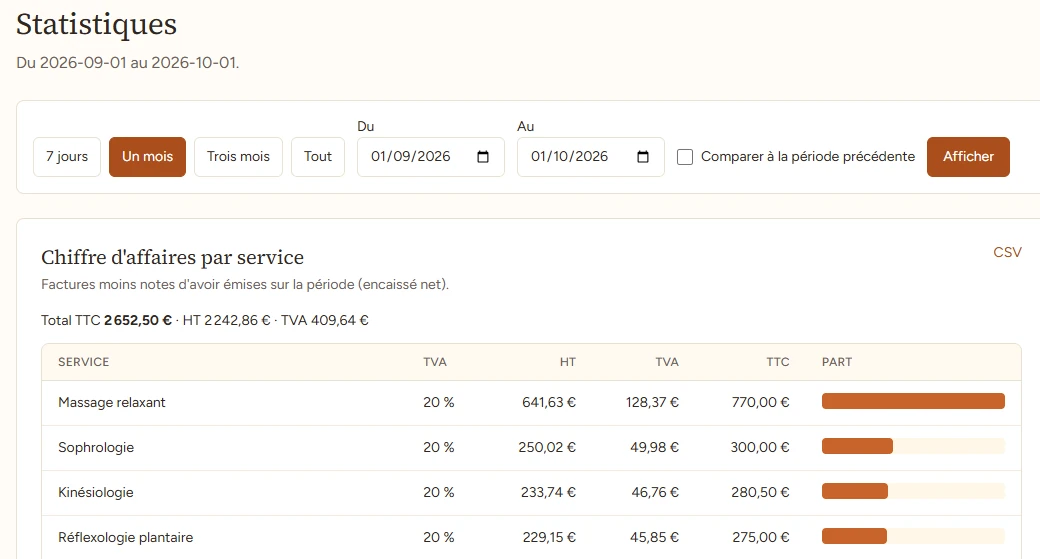Click the SERVICE column header
1040x559 pixels.
[x=84, y=362]
